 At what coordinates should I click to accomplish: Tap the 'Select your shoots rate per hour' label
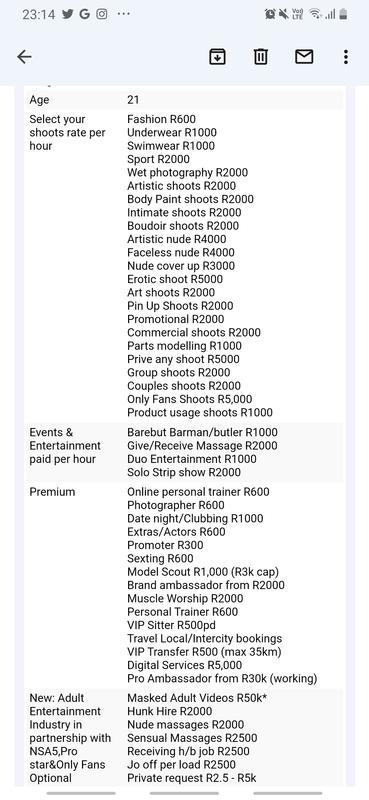pyautogui.click(x=67, y=133)
